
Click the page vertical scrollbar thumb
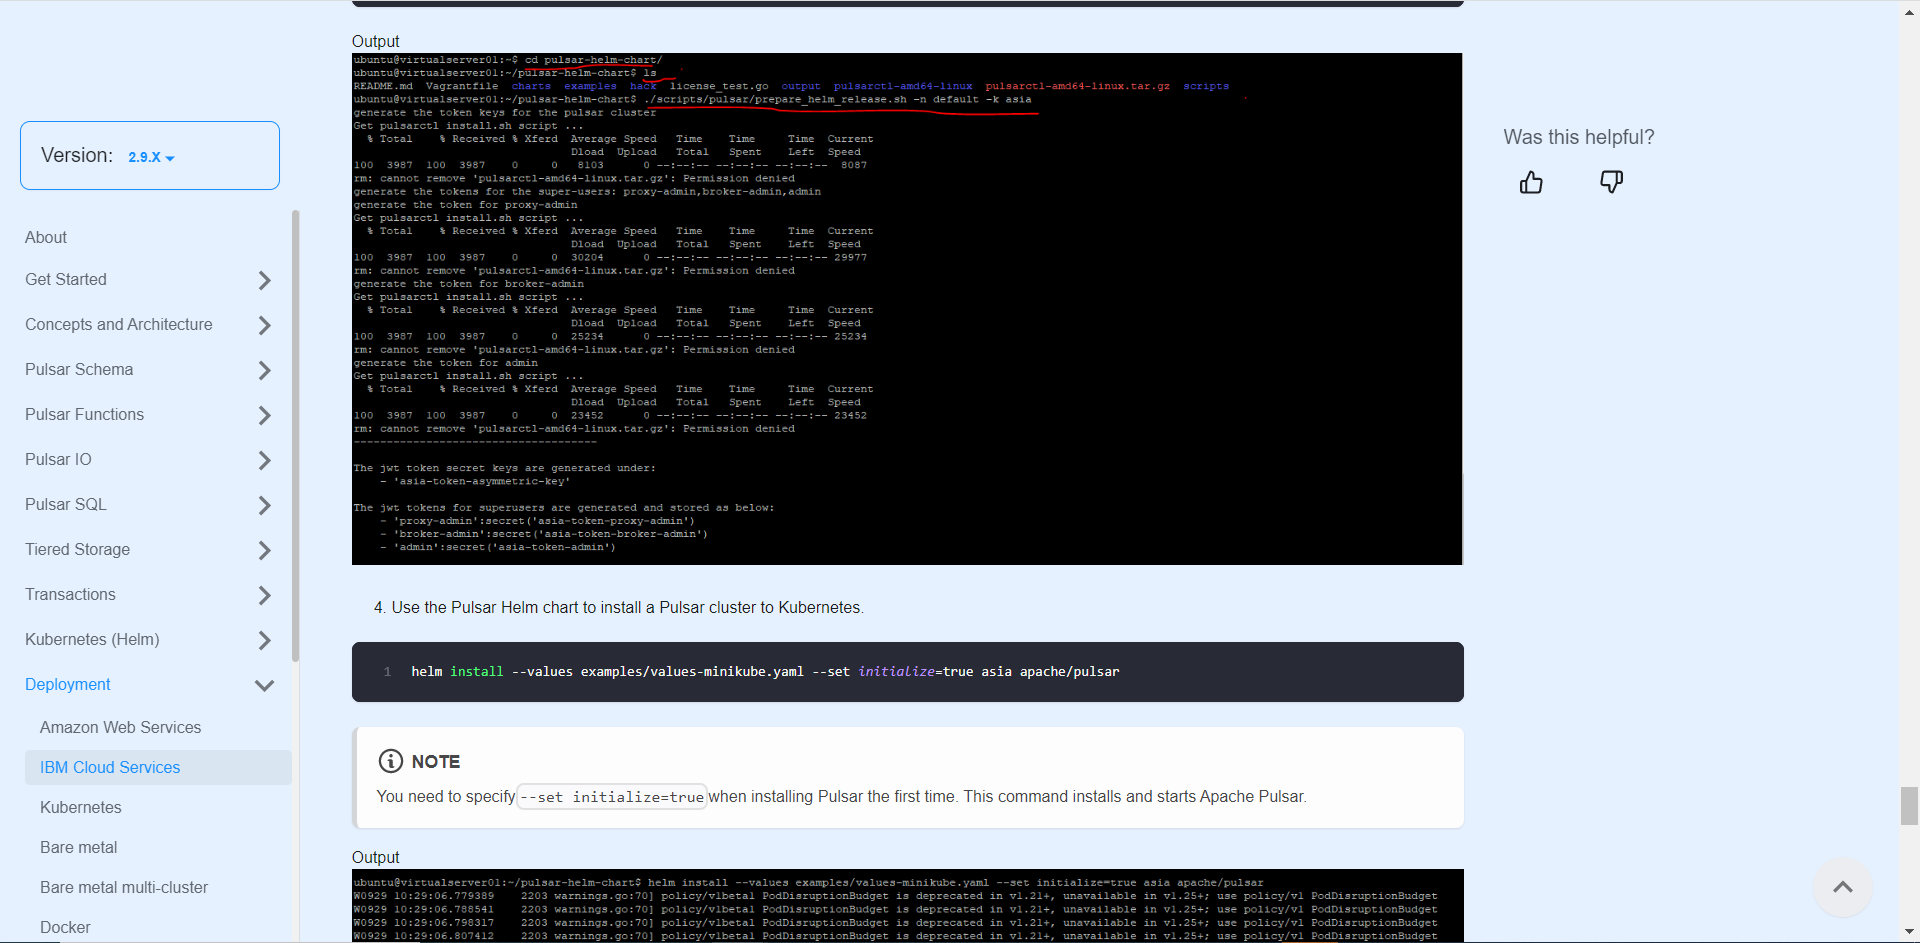(1909, 806)
